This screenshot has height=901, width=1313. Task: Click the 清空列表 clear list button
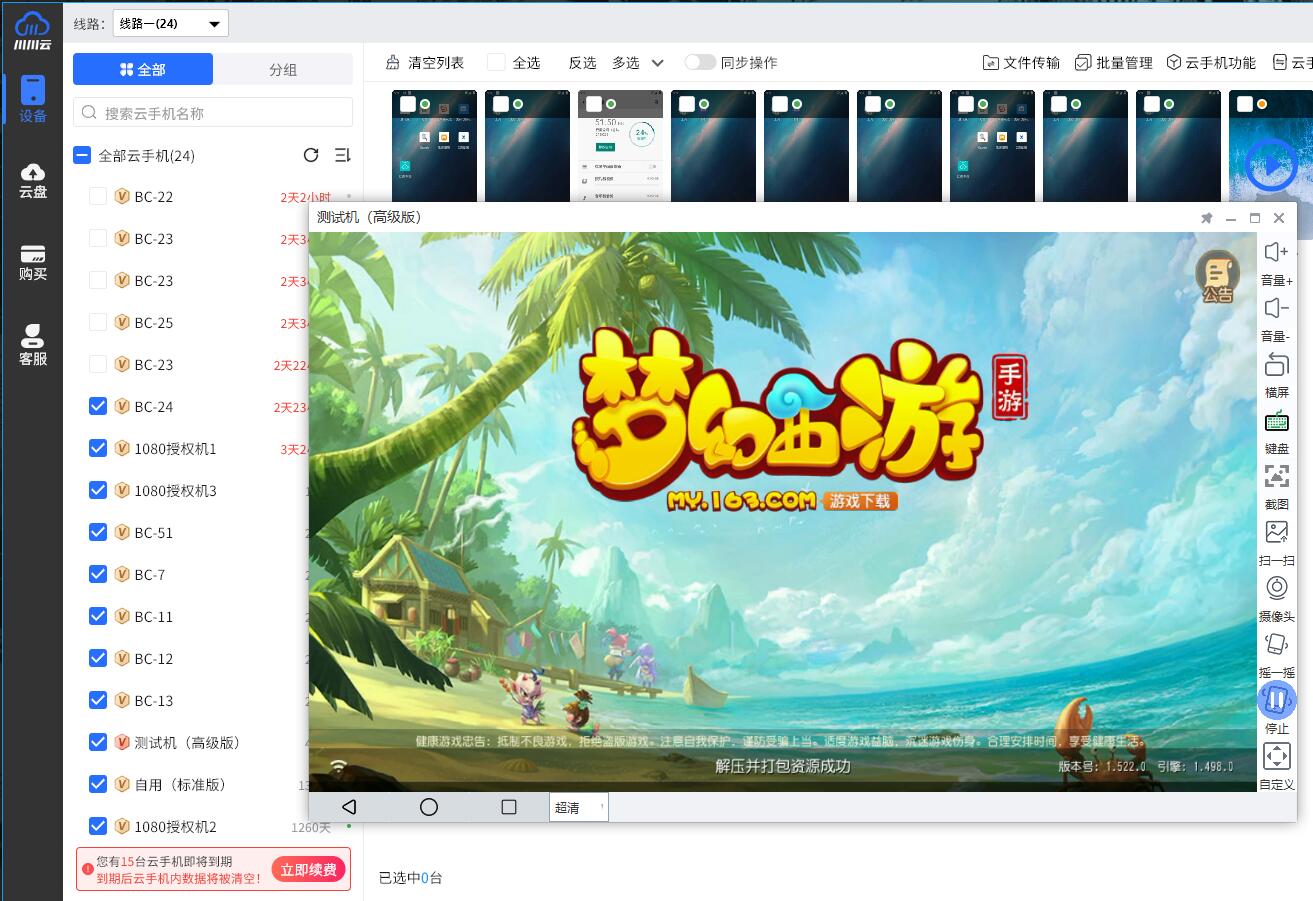[x=425, y=62]
